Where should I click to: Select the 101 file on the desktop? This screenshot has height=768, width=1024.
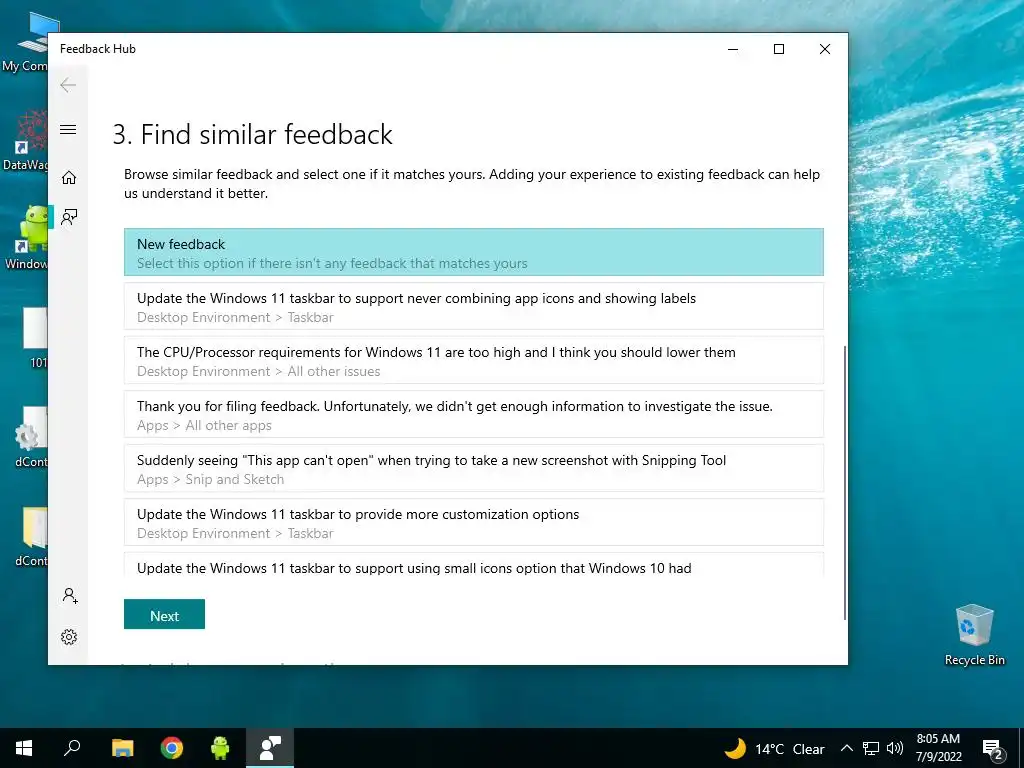34,338
